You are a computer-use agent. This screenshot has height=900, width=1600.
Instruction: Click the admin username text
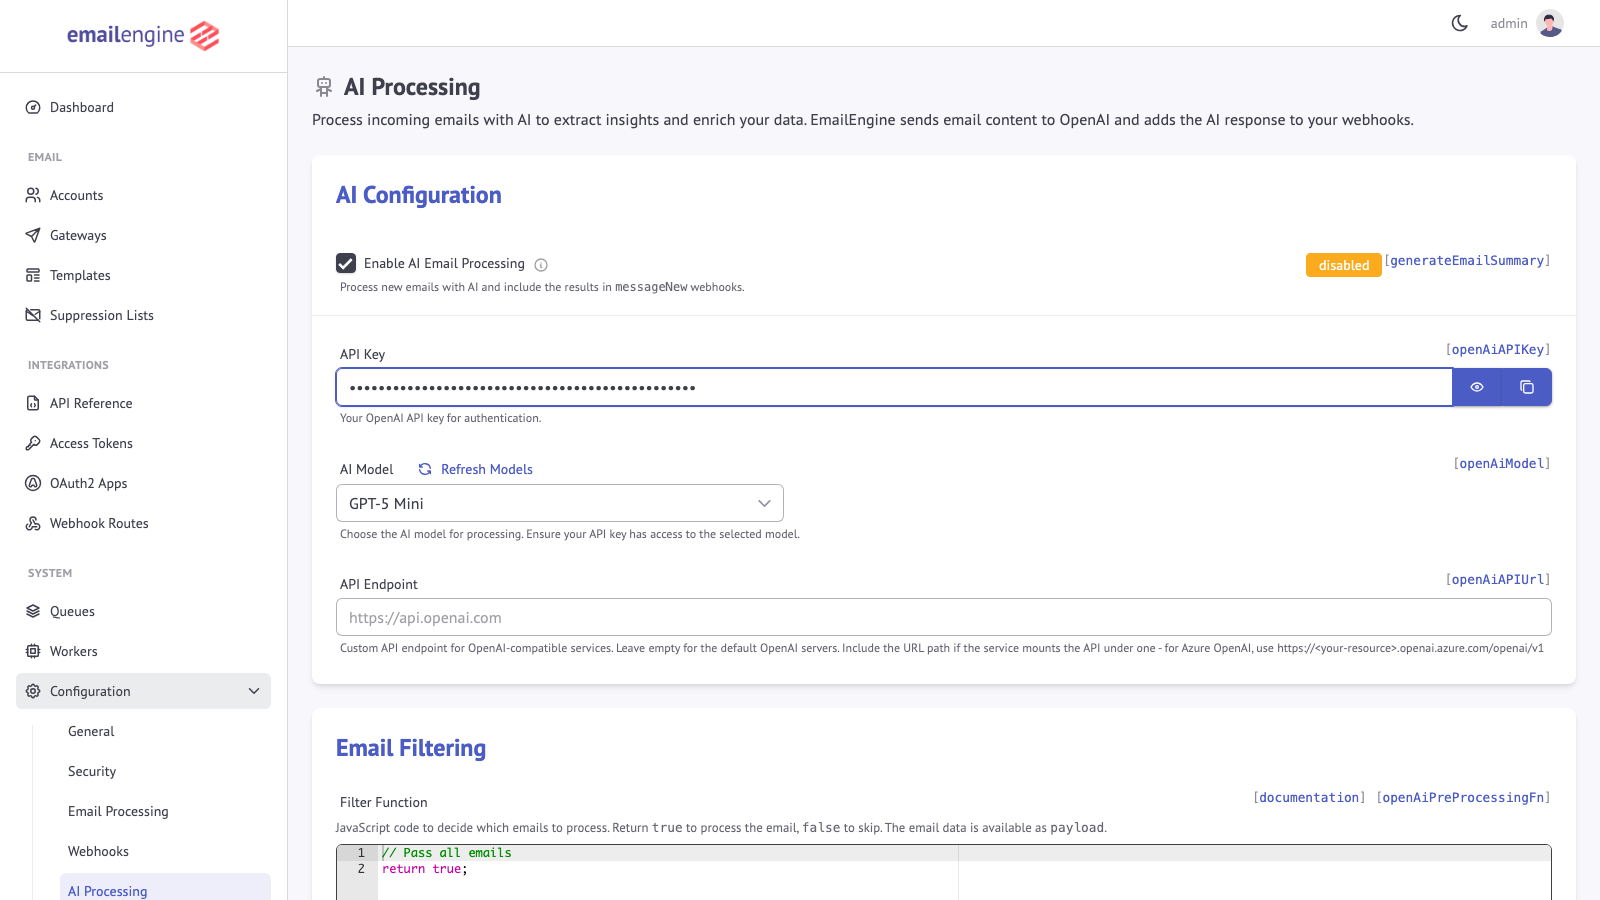coord(1509,23)
